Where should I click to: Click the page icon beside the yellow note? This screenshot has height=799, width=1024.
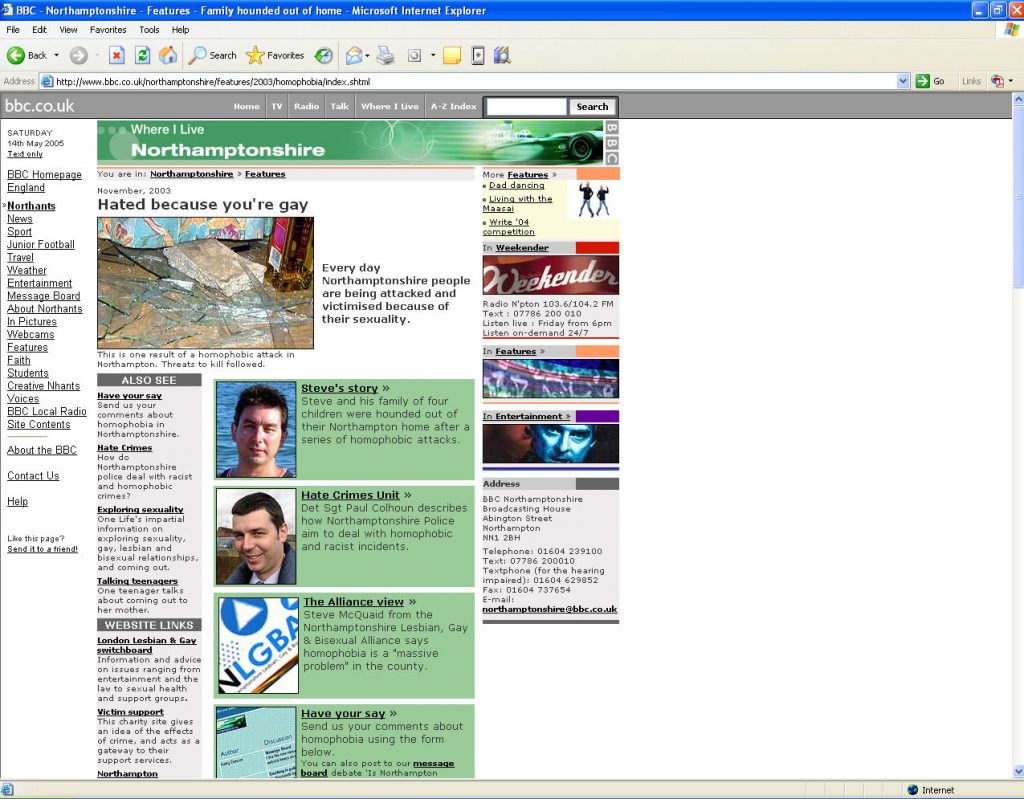[478, 56]
